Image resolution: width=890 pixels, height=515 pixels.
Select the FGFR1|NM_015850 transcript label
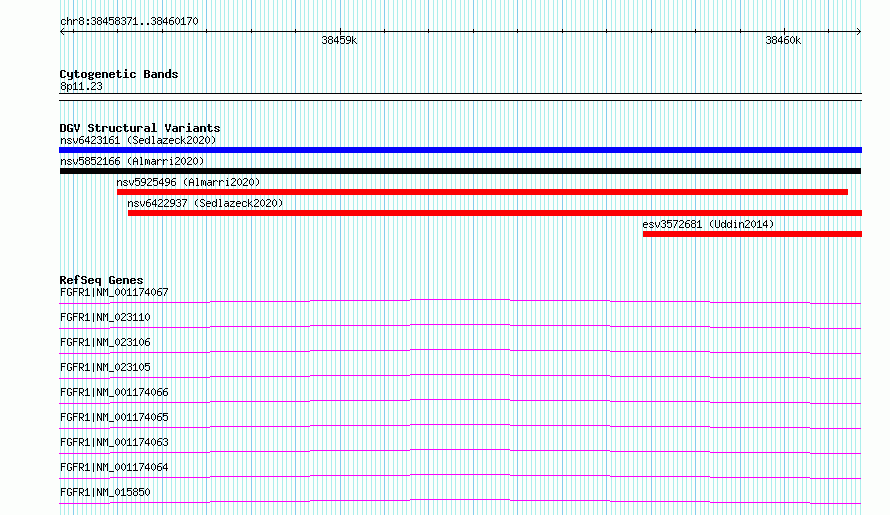(x=105, y=492)
